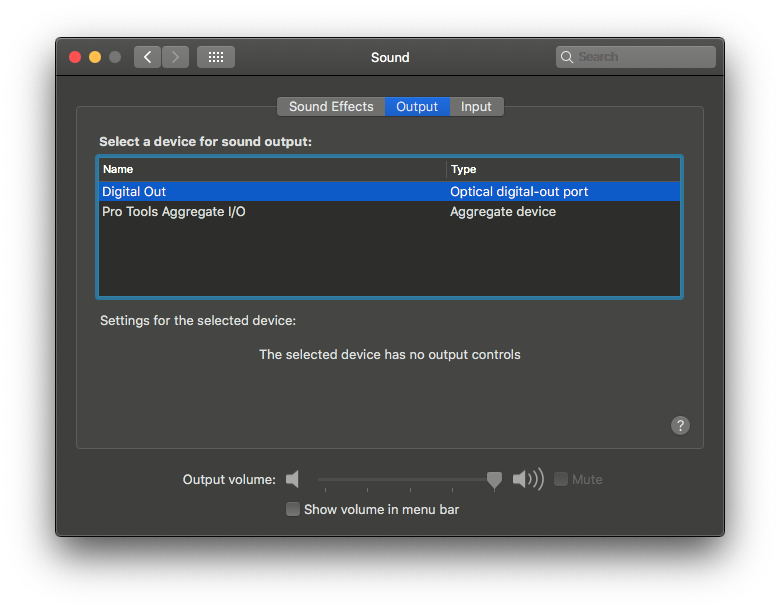Minimize the Sound window

(95, 57)
